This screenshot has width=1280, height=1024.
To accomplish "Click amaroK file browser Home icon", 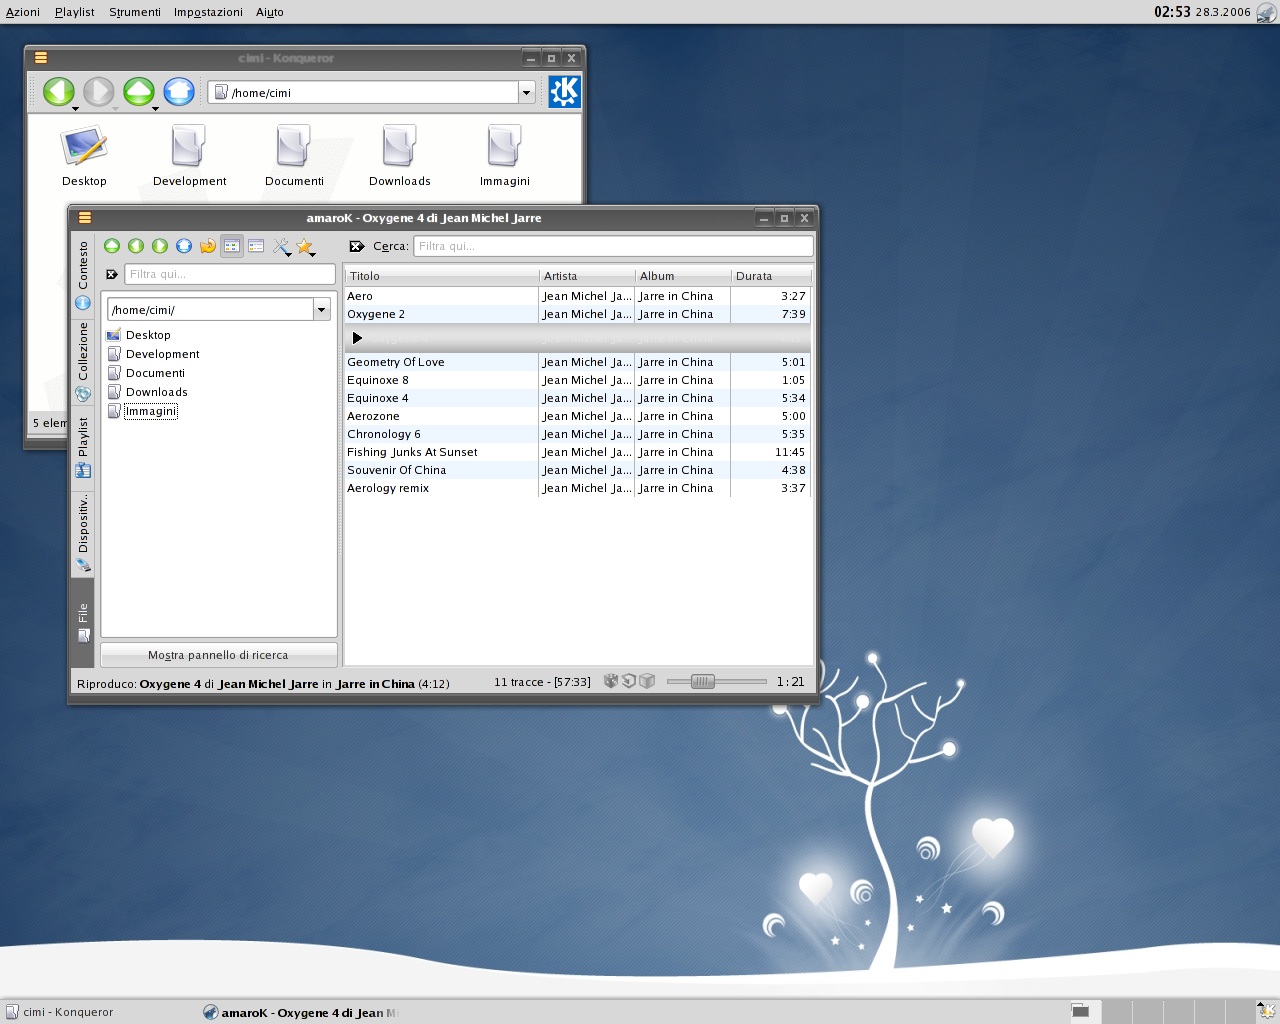I will click(184, 246).
